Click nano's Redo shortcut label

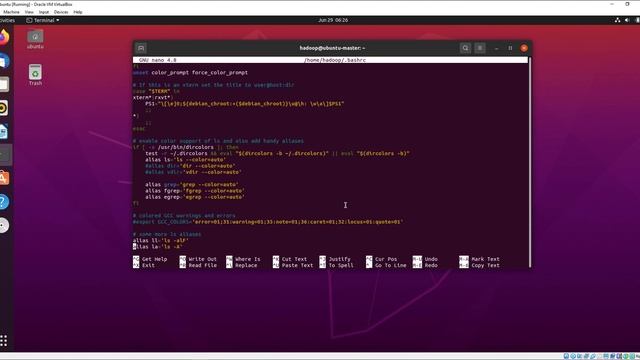coord(431,265)
